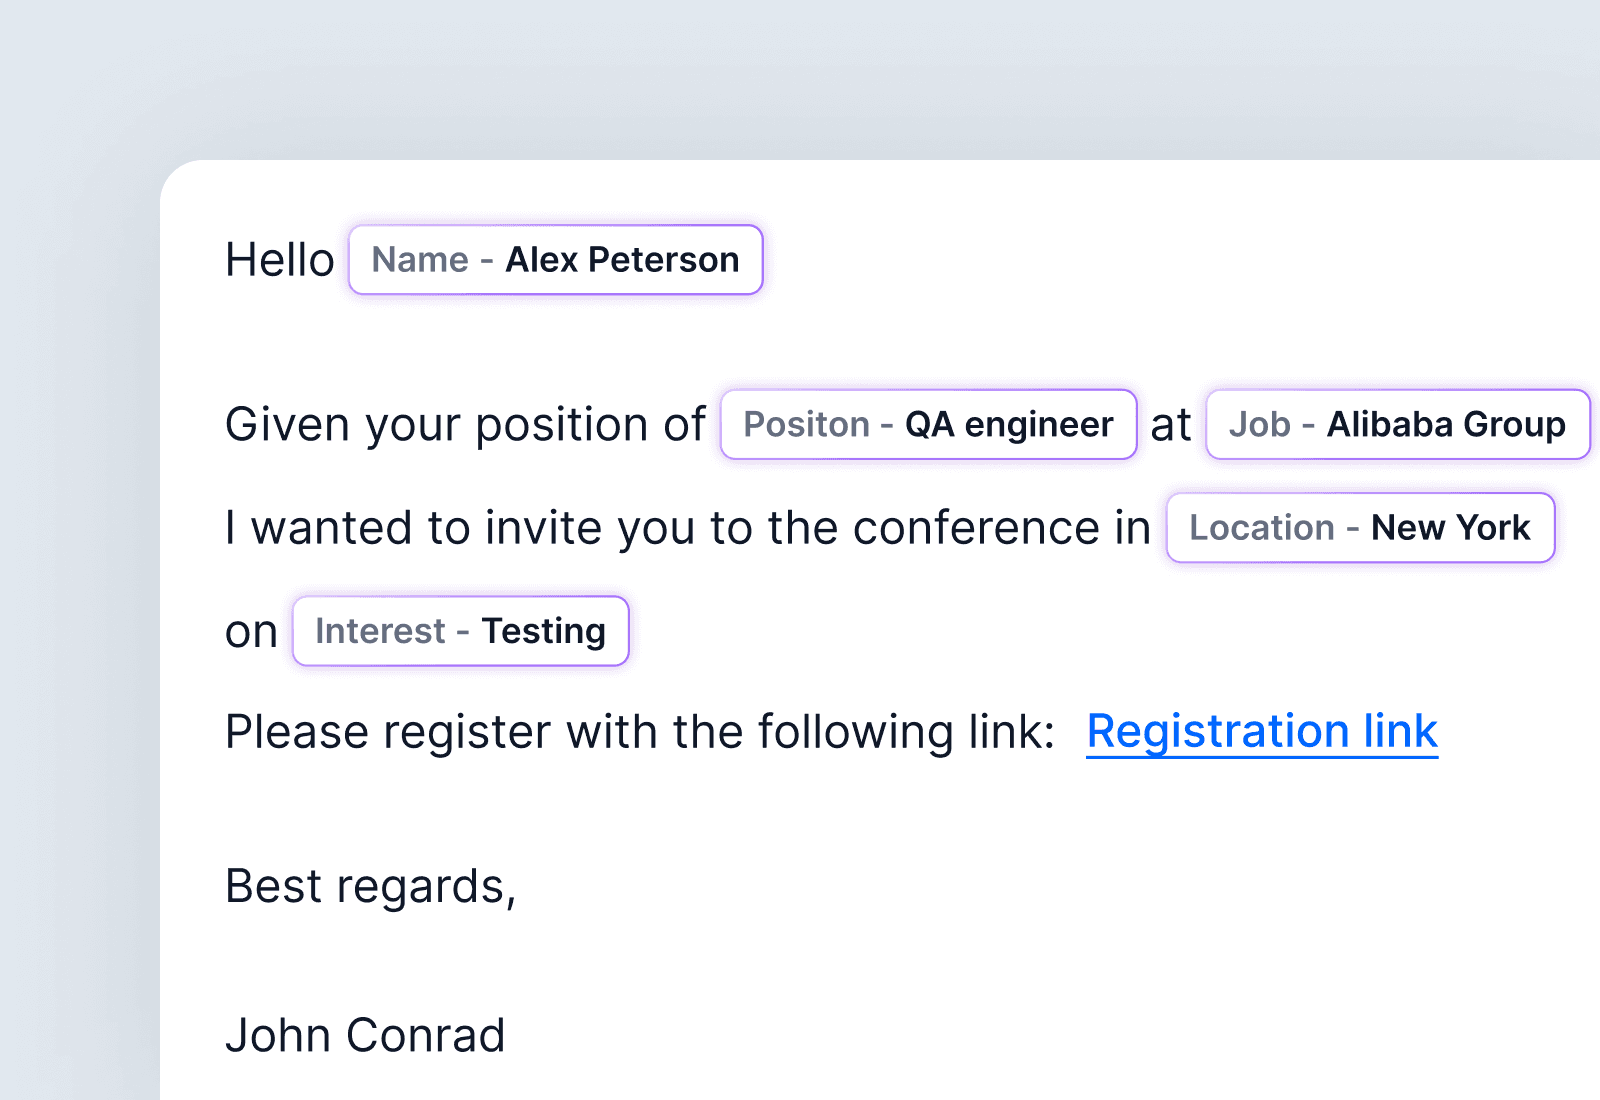Click the gray 'Name' label in tag
This screenshot has height=1100, width=1600.
pos(420,260)
